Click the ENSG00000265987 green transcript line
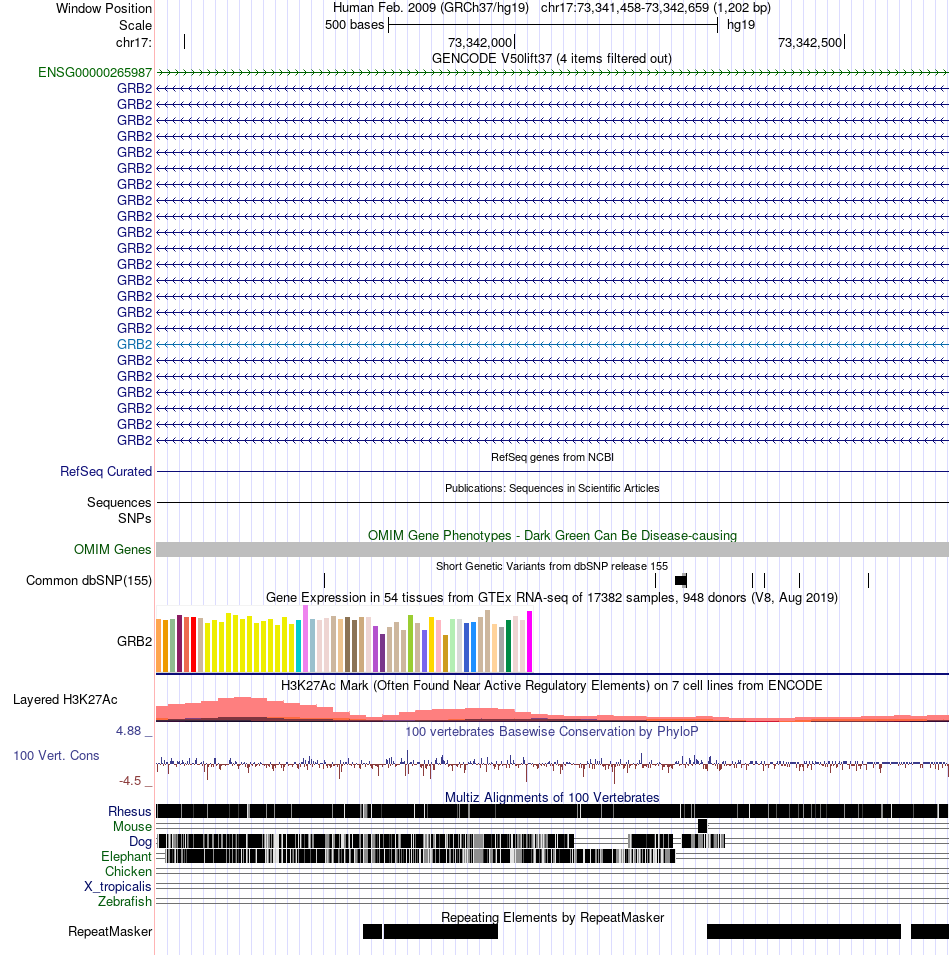The height and width of the screenshot is (955, 950). tap(552, 72)
